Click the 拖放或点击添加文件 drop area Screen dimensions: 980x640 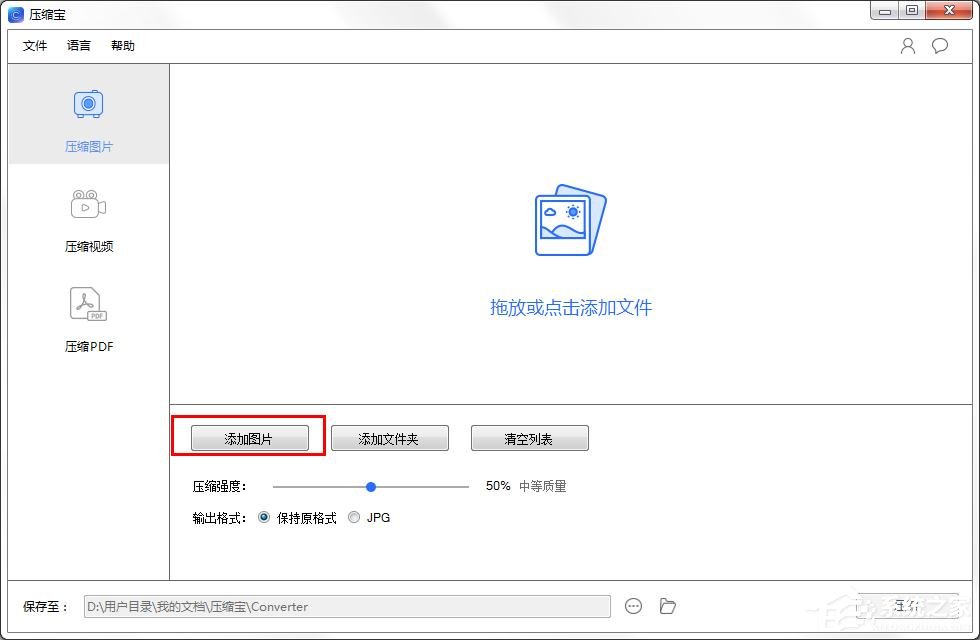tap(569, 307)
